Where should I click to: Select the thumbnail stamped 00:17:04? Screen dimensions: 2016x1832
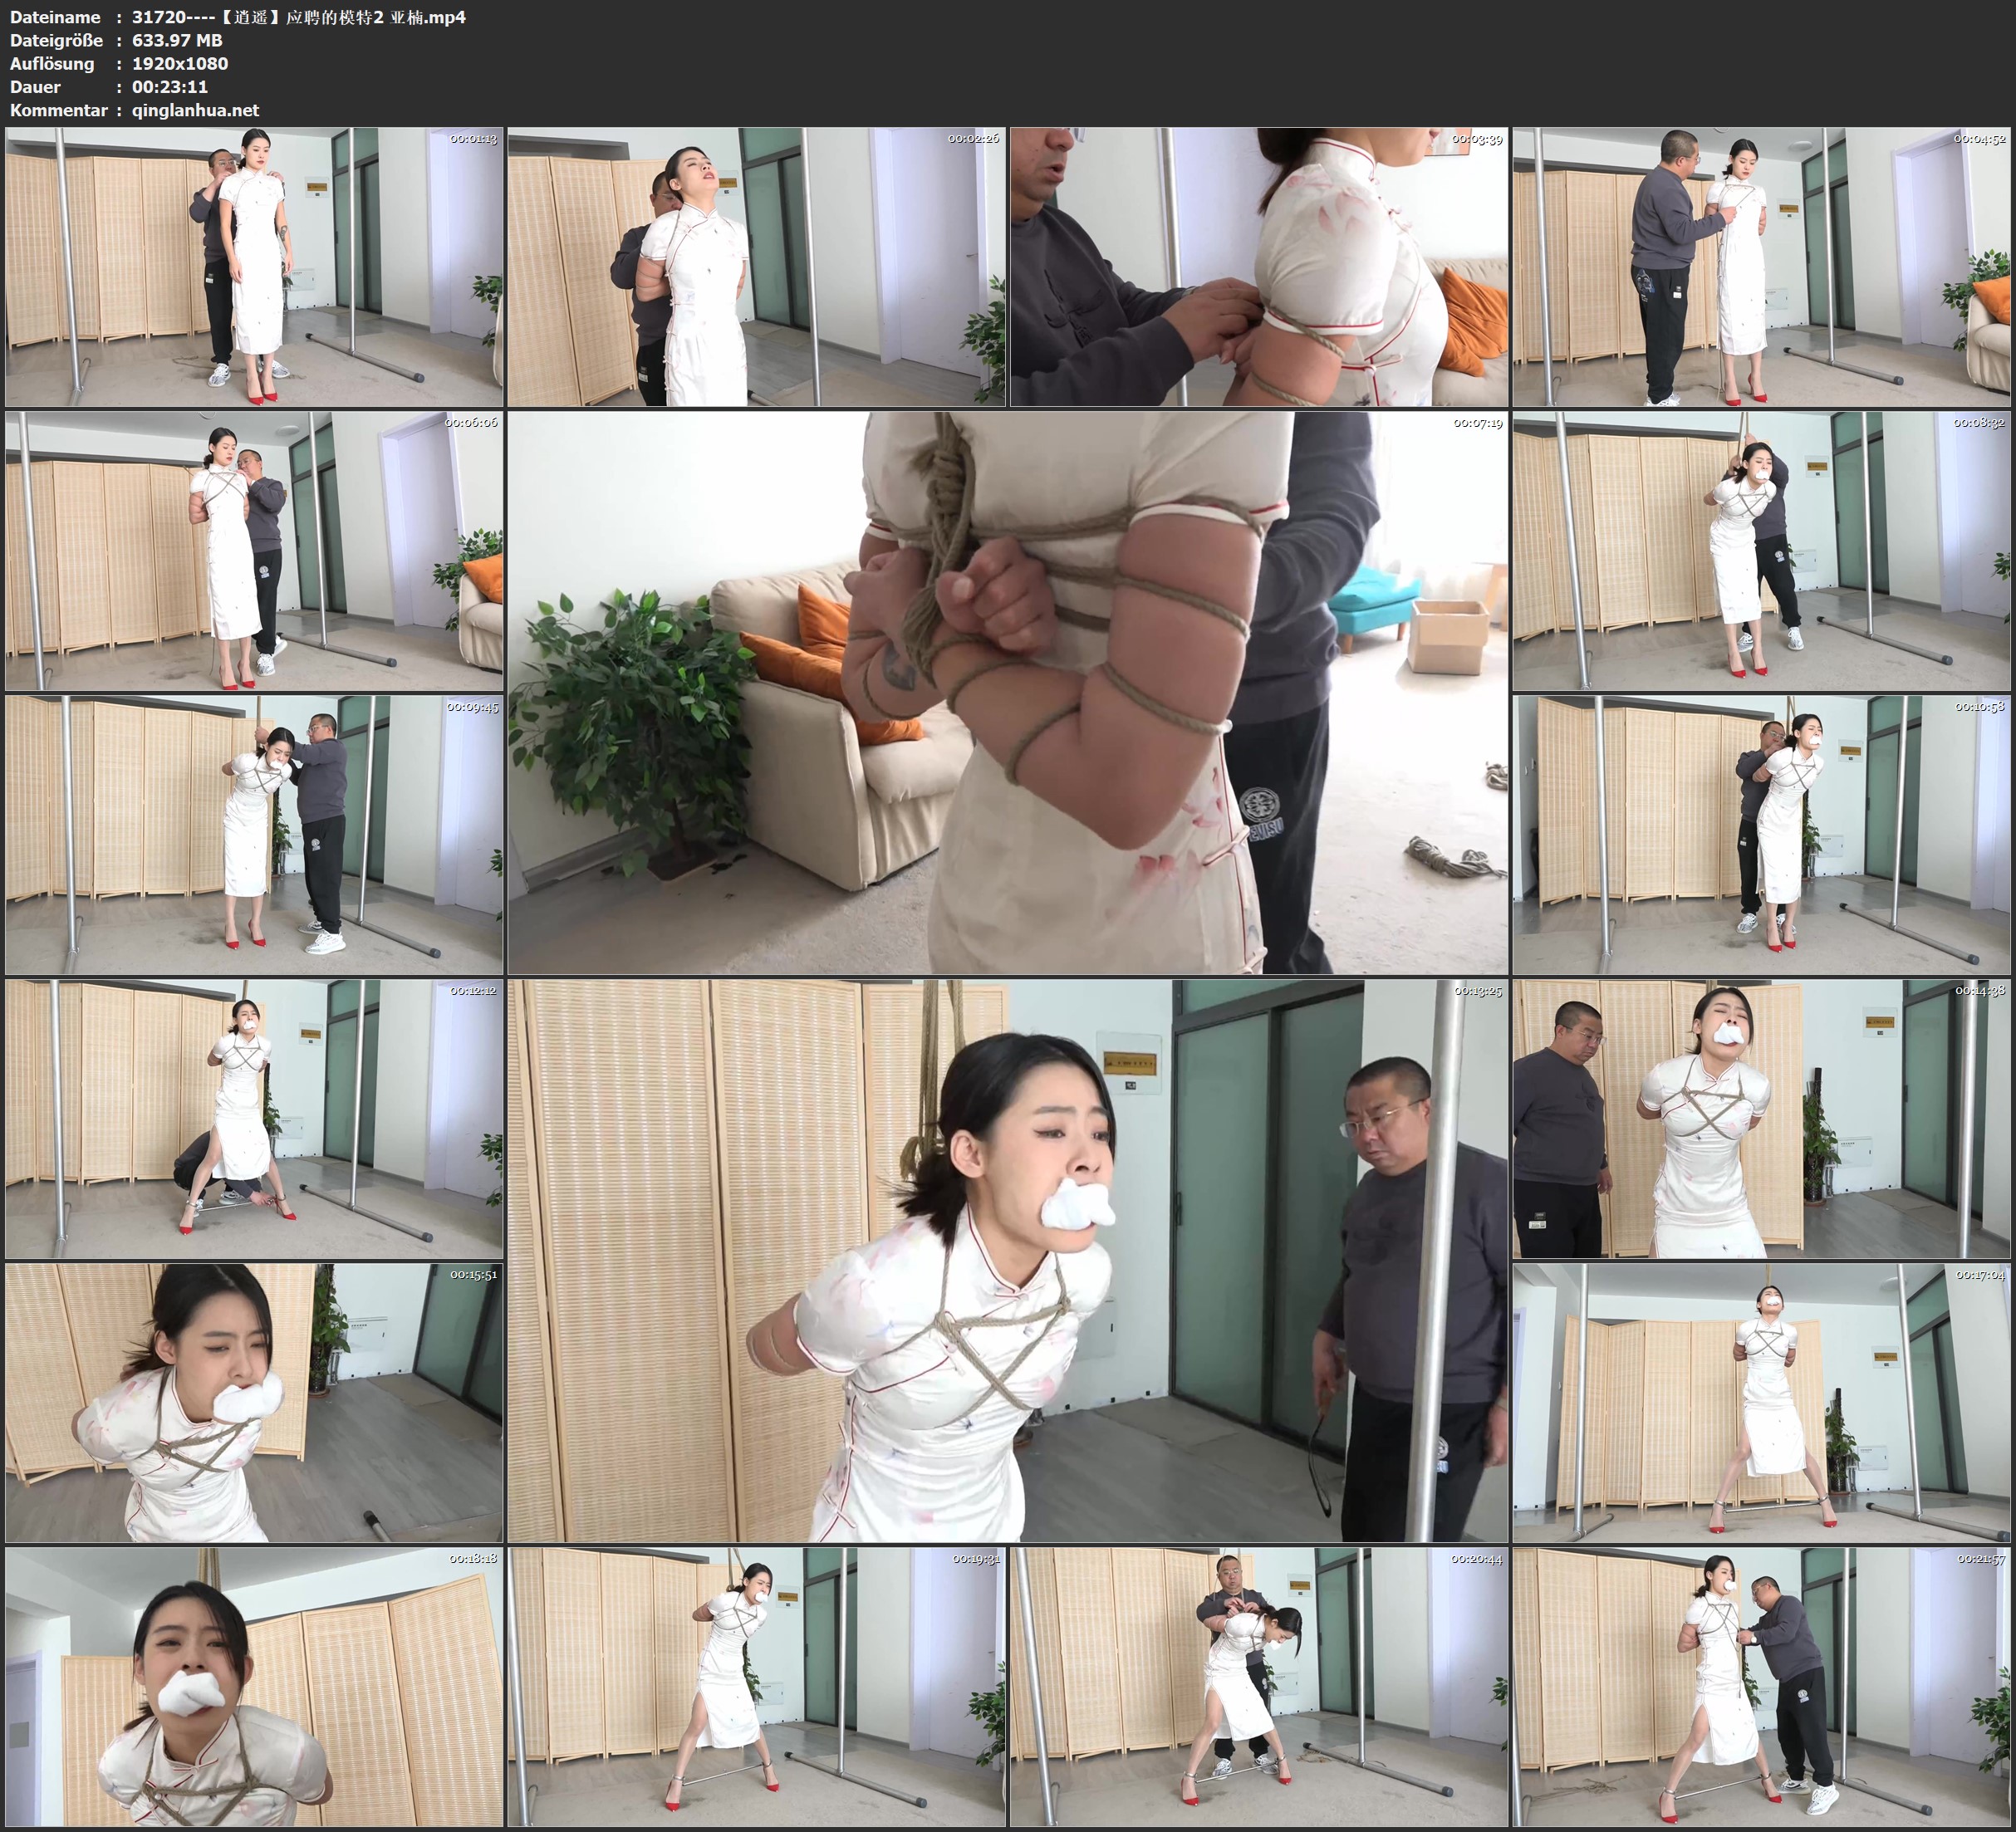pos(1761,1403)
